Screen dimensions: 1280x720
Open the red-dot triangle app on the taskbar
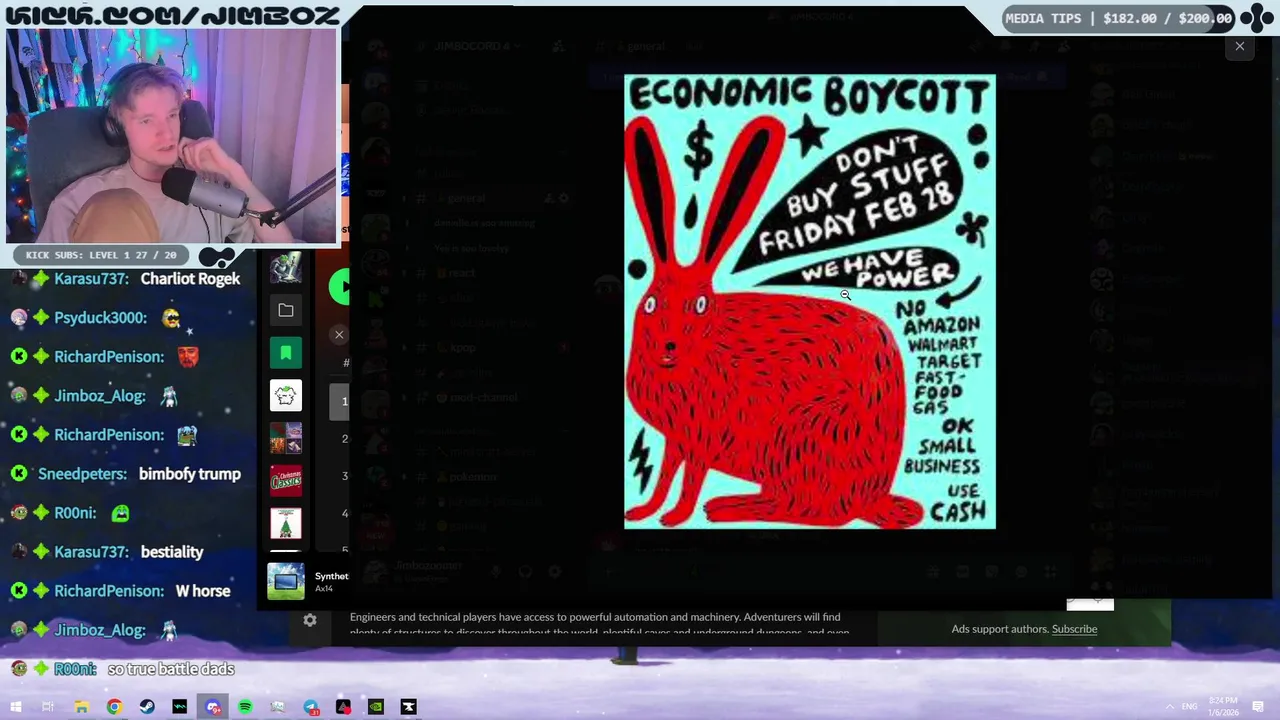[343, 707]
